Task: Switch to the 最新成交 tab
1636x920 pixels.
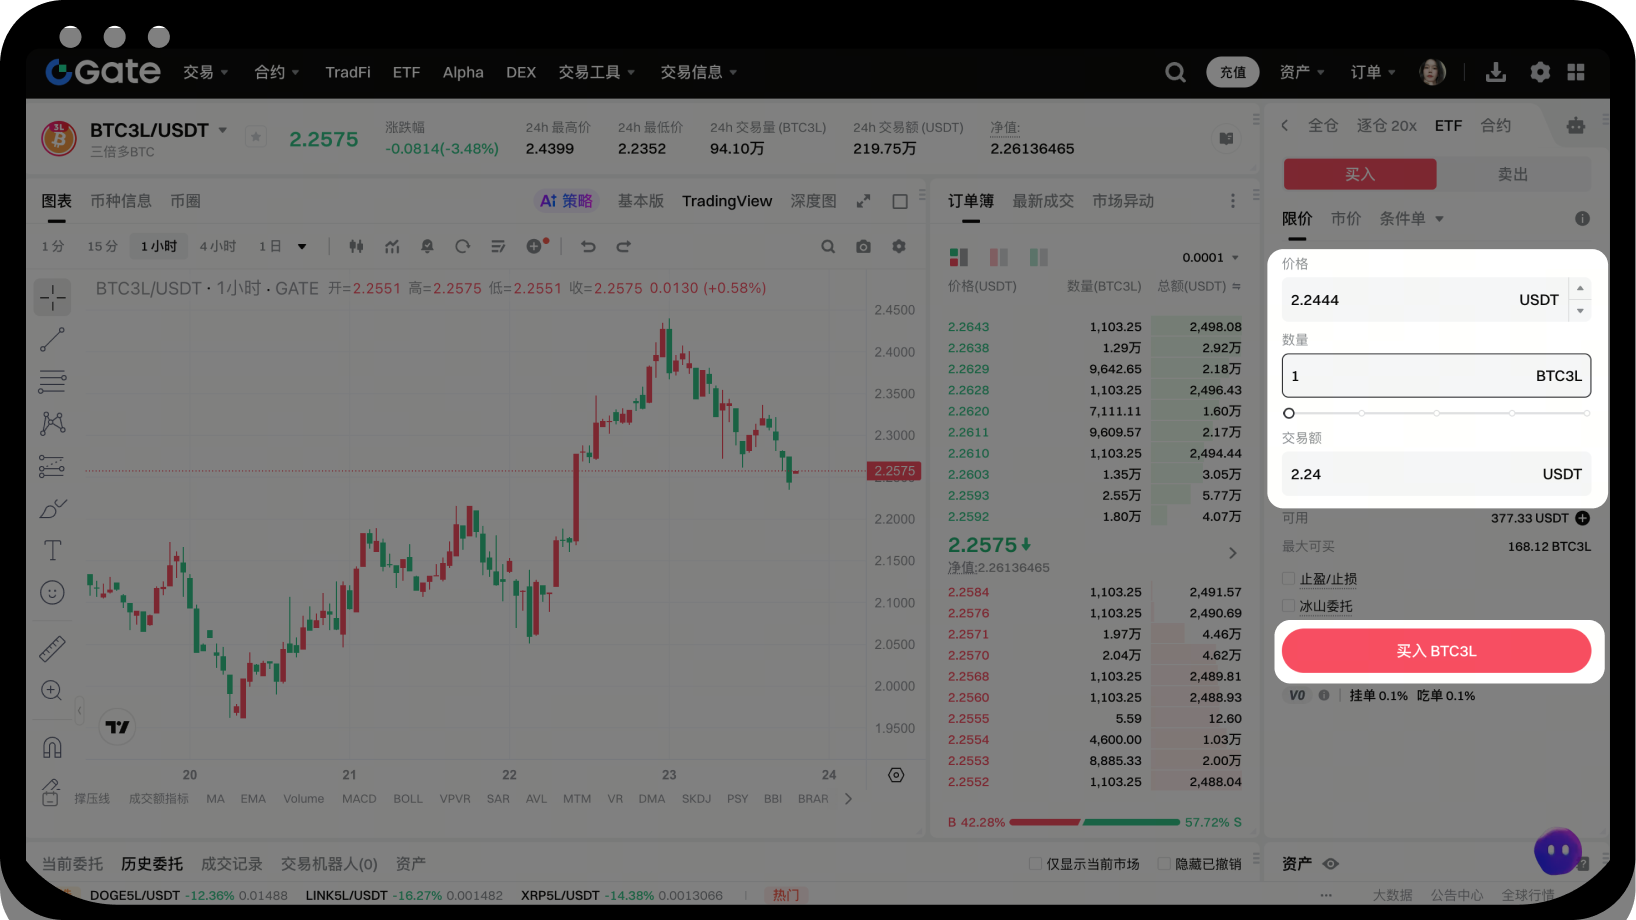Action: [x=1042, y=201]
